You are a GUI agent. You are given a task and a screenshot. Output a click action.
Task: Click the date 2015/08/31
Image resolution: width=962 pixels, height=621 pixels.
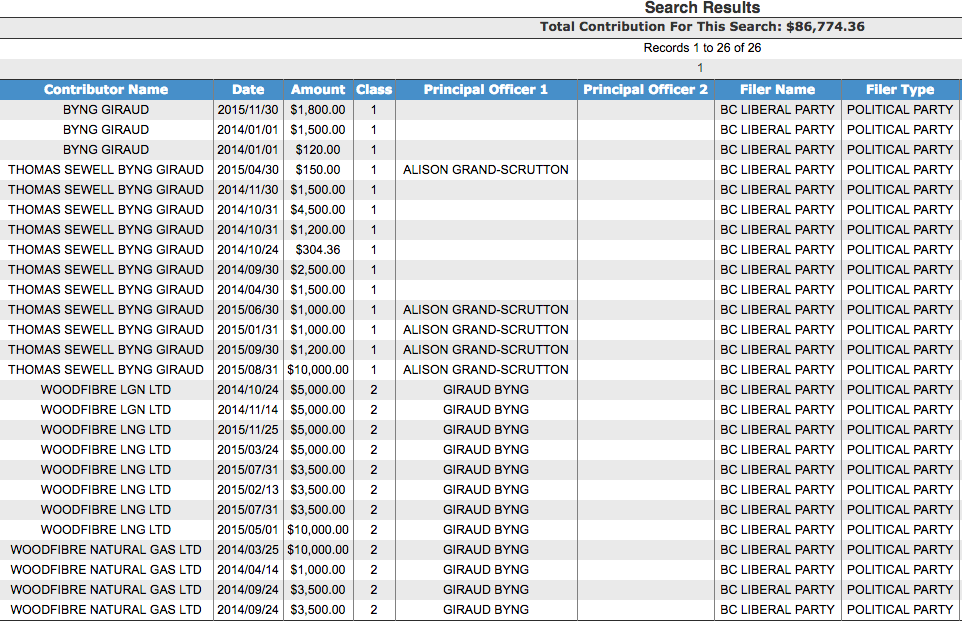[x=248, y=370]
